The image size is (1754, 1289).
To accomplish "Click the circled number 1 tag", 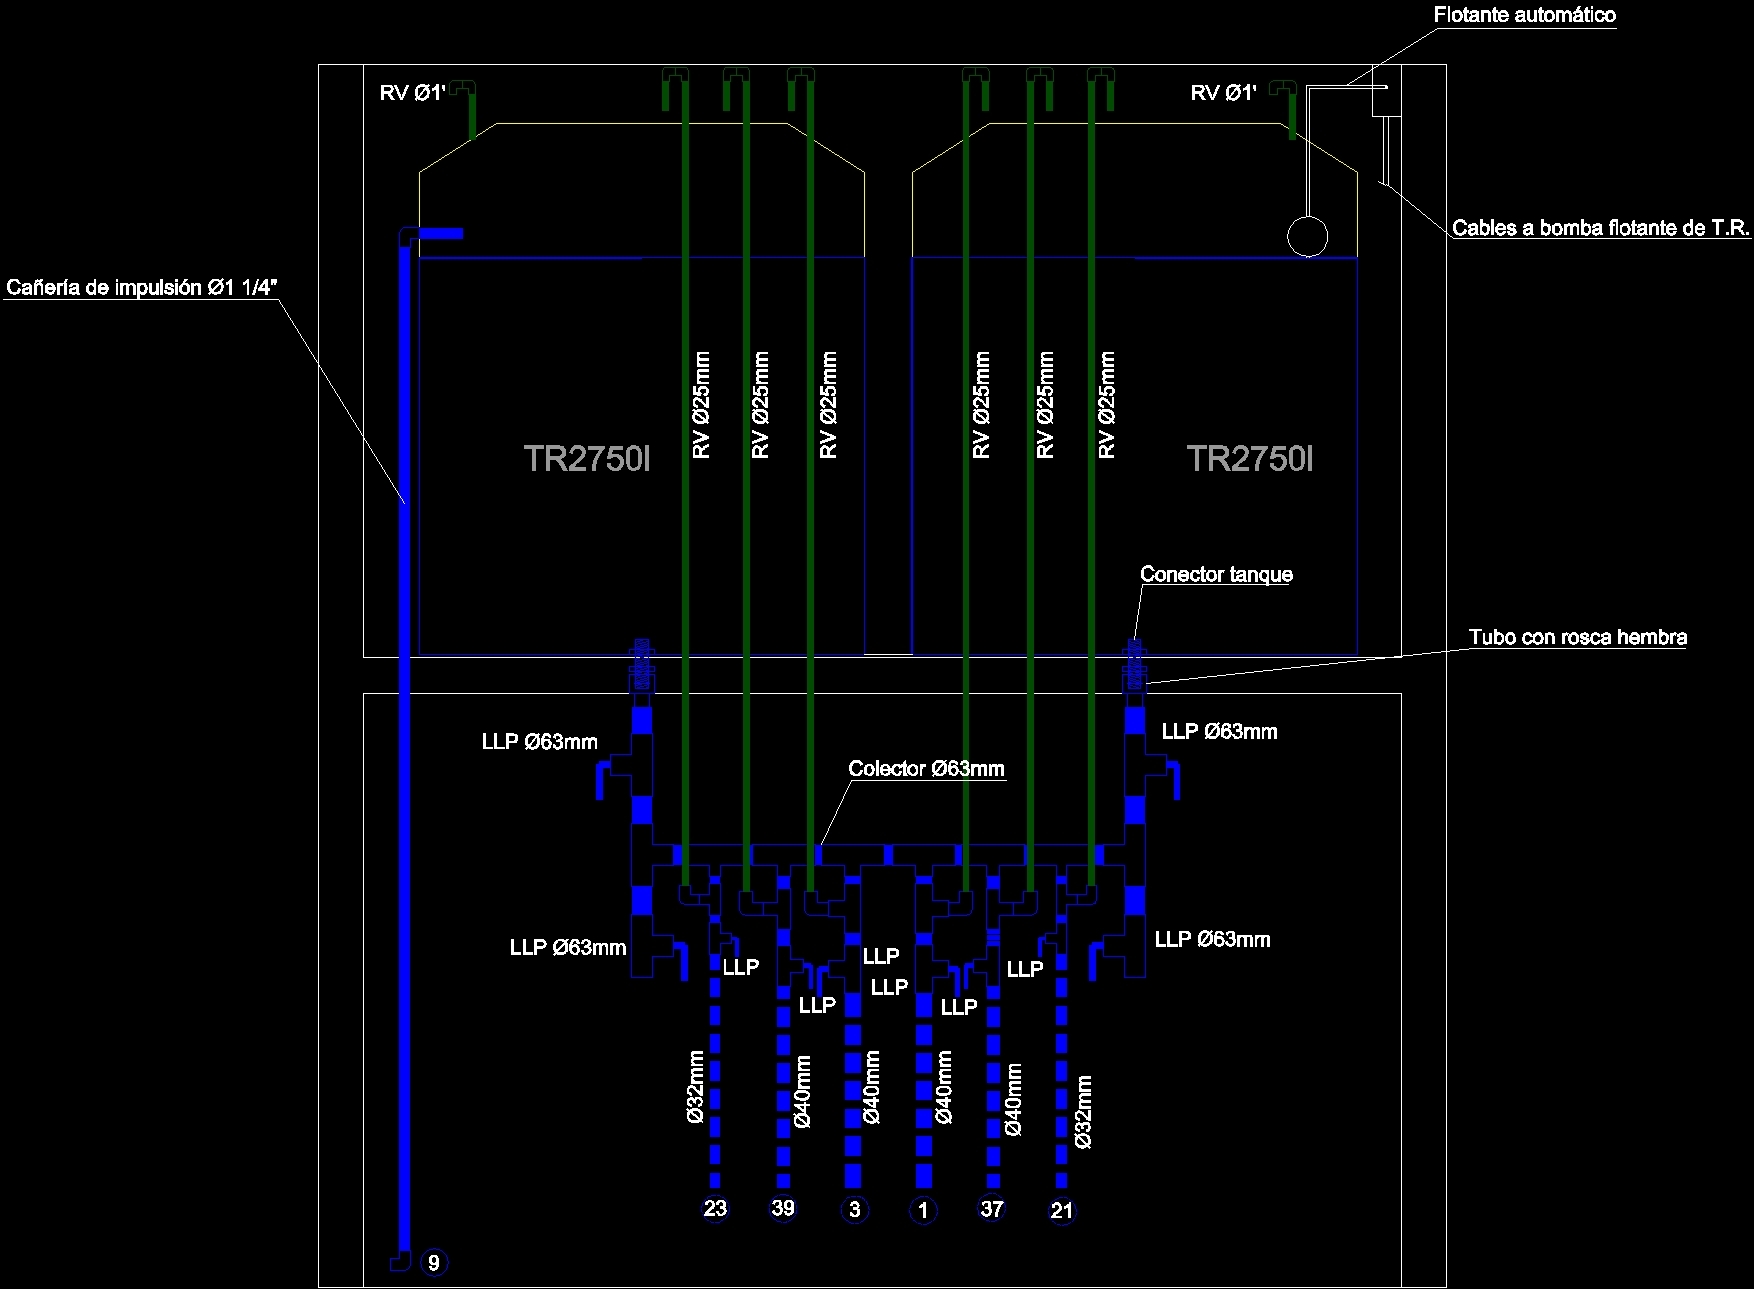I will 923,1210.
